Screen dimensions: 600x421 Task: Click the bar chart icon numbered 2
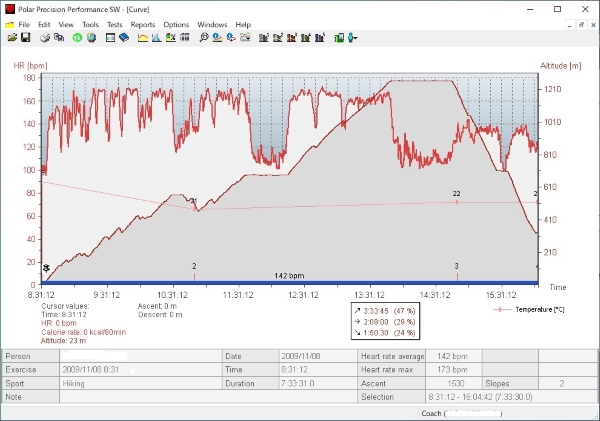278,38
